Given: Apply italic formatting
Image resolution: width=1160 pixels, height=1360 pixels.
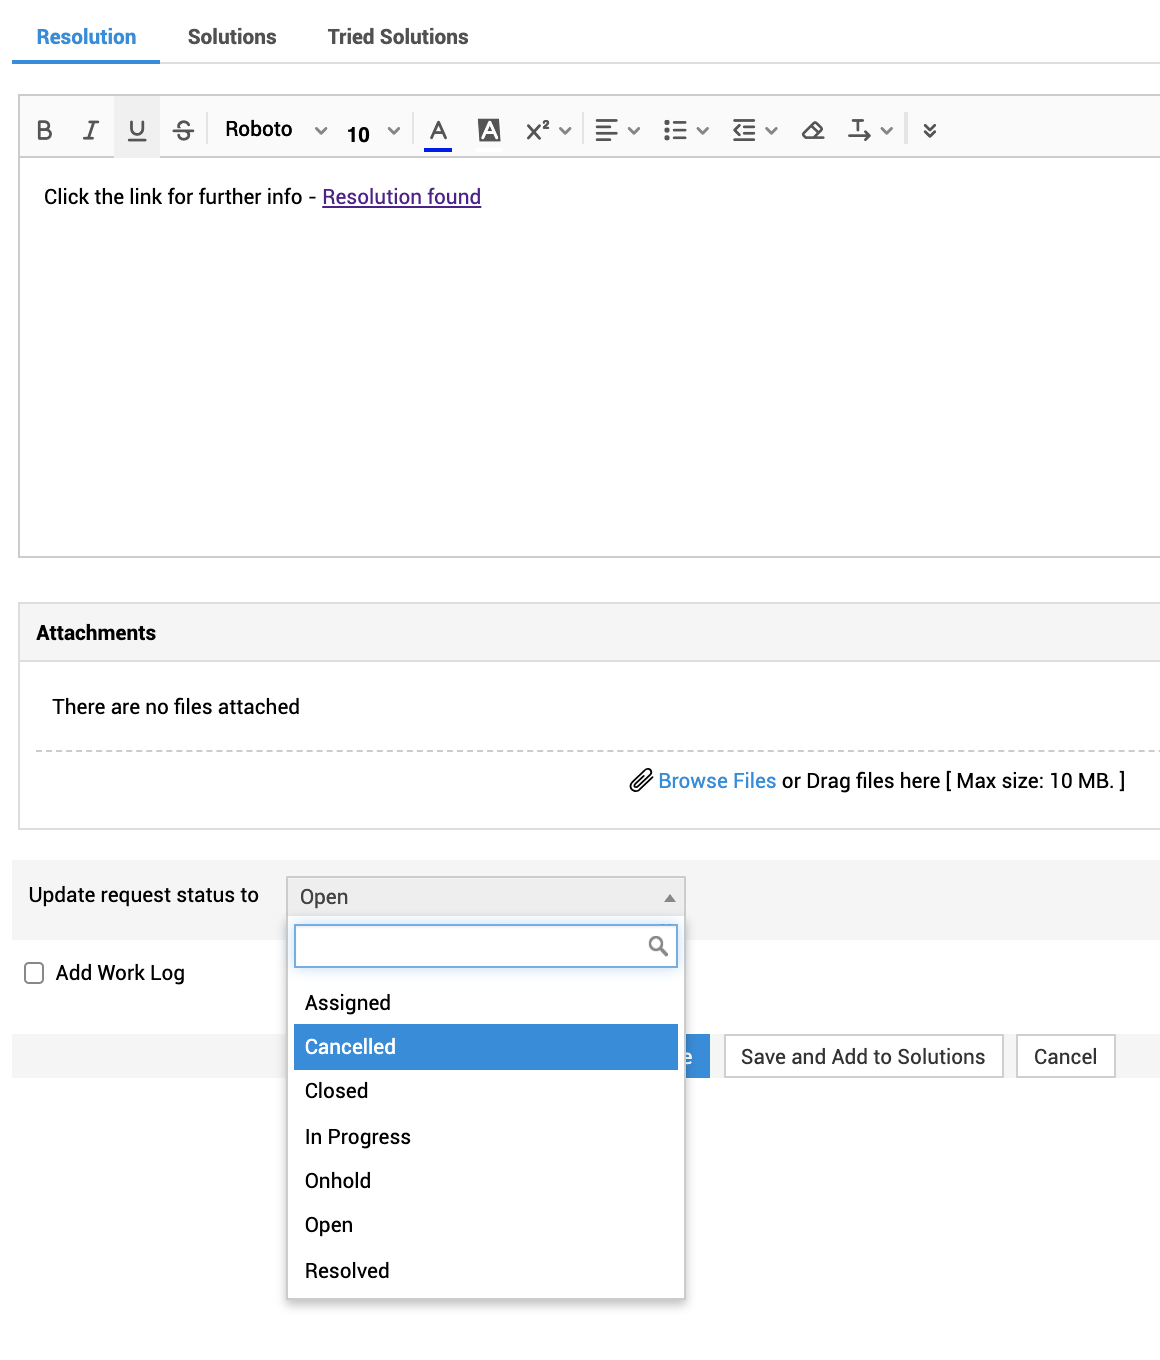Looking at the screenshot, I should coord(91,130).
